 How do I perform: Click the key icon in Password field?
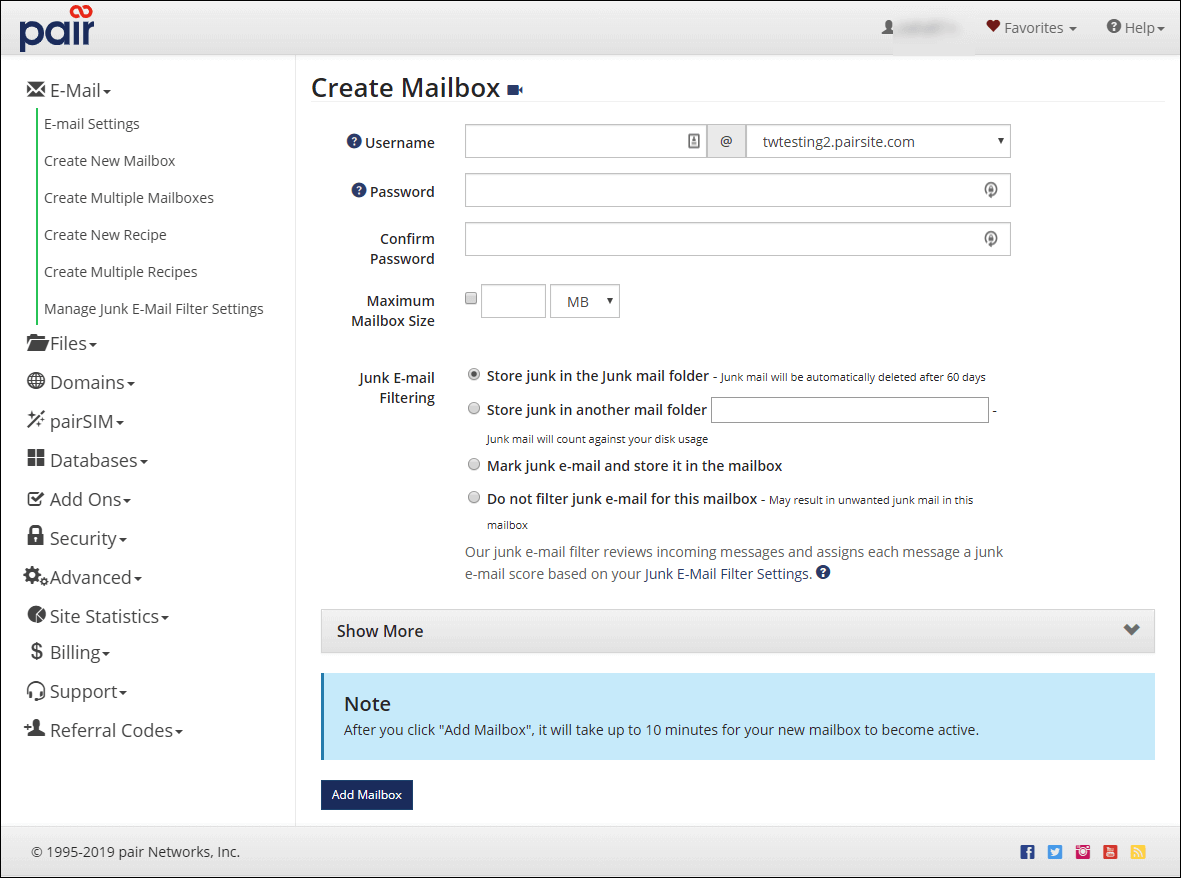pyautogui.click(x=990, y=190)
